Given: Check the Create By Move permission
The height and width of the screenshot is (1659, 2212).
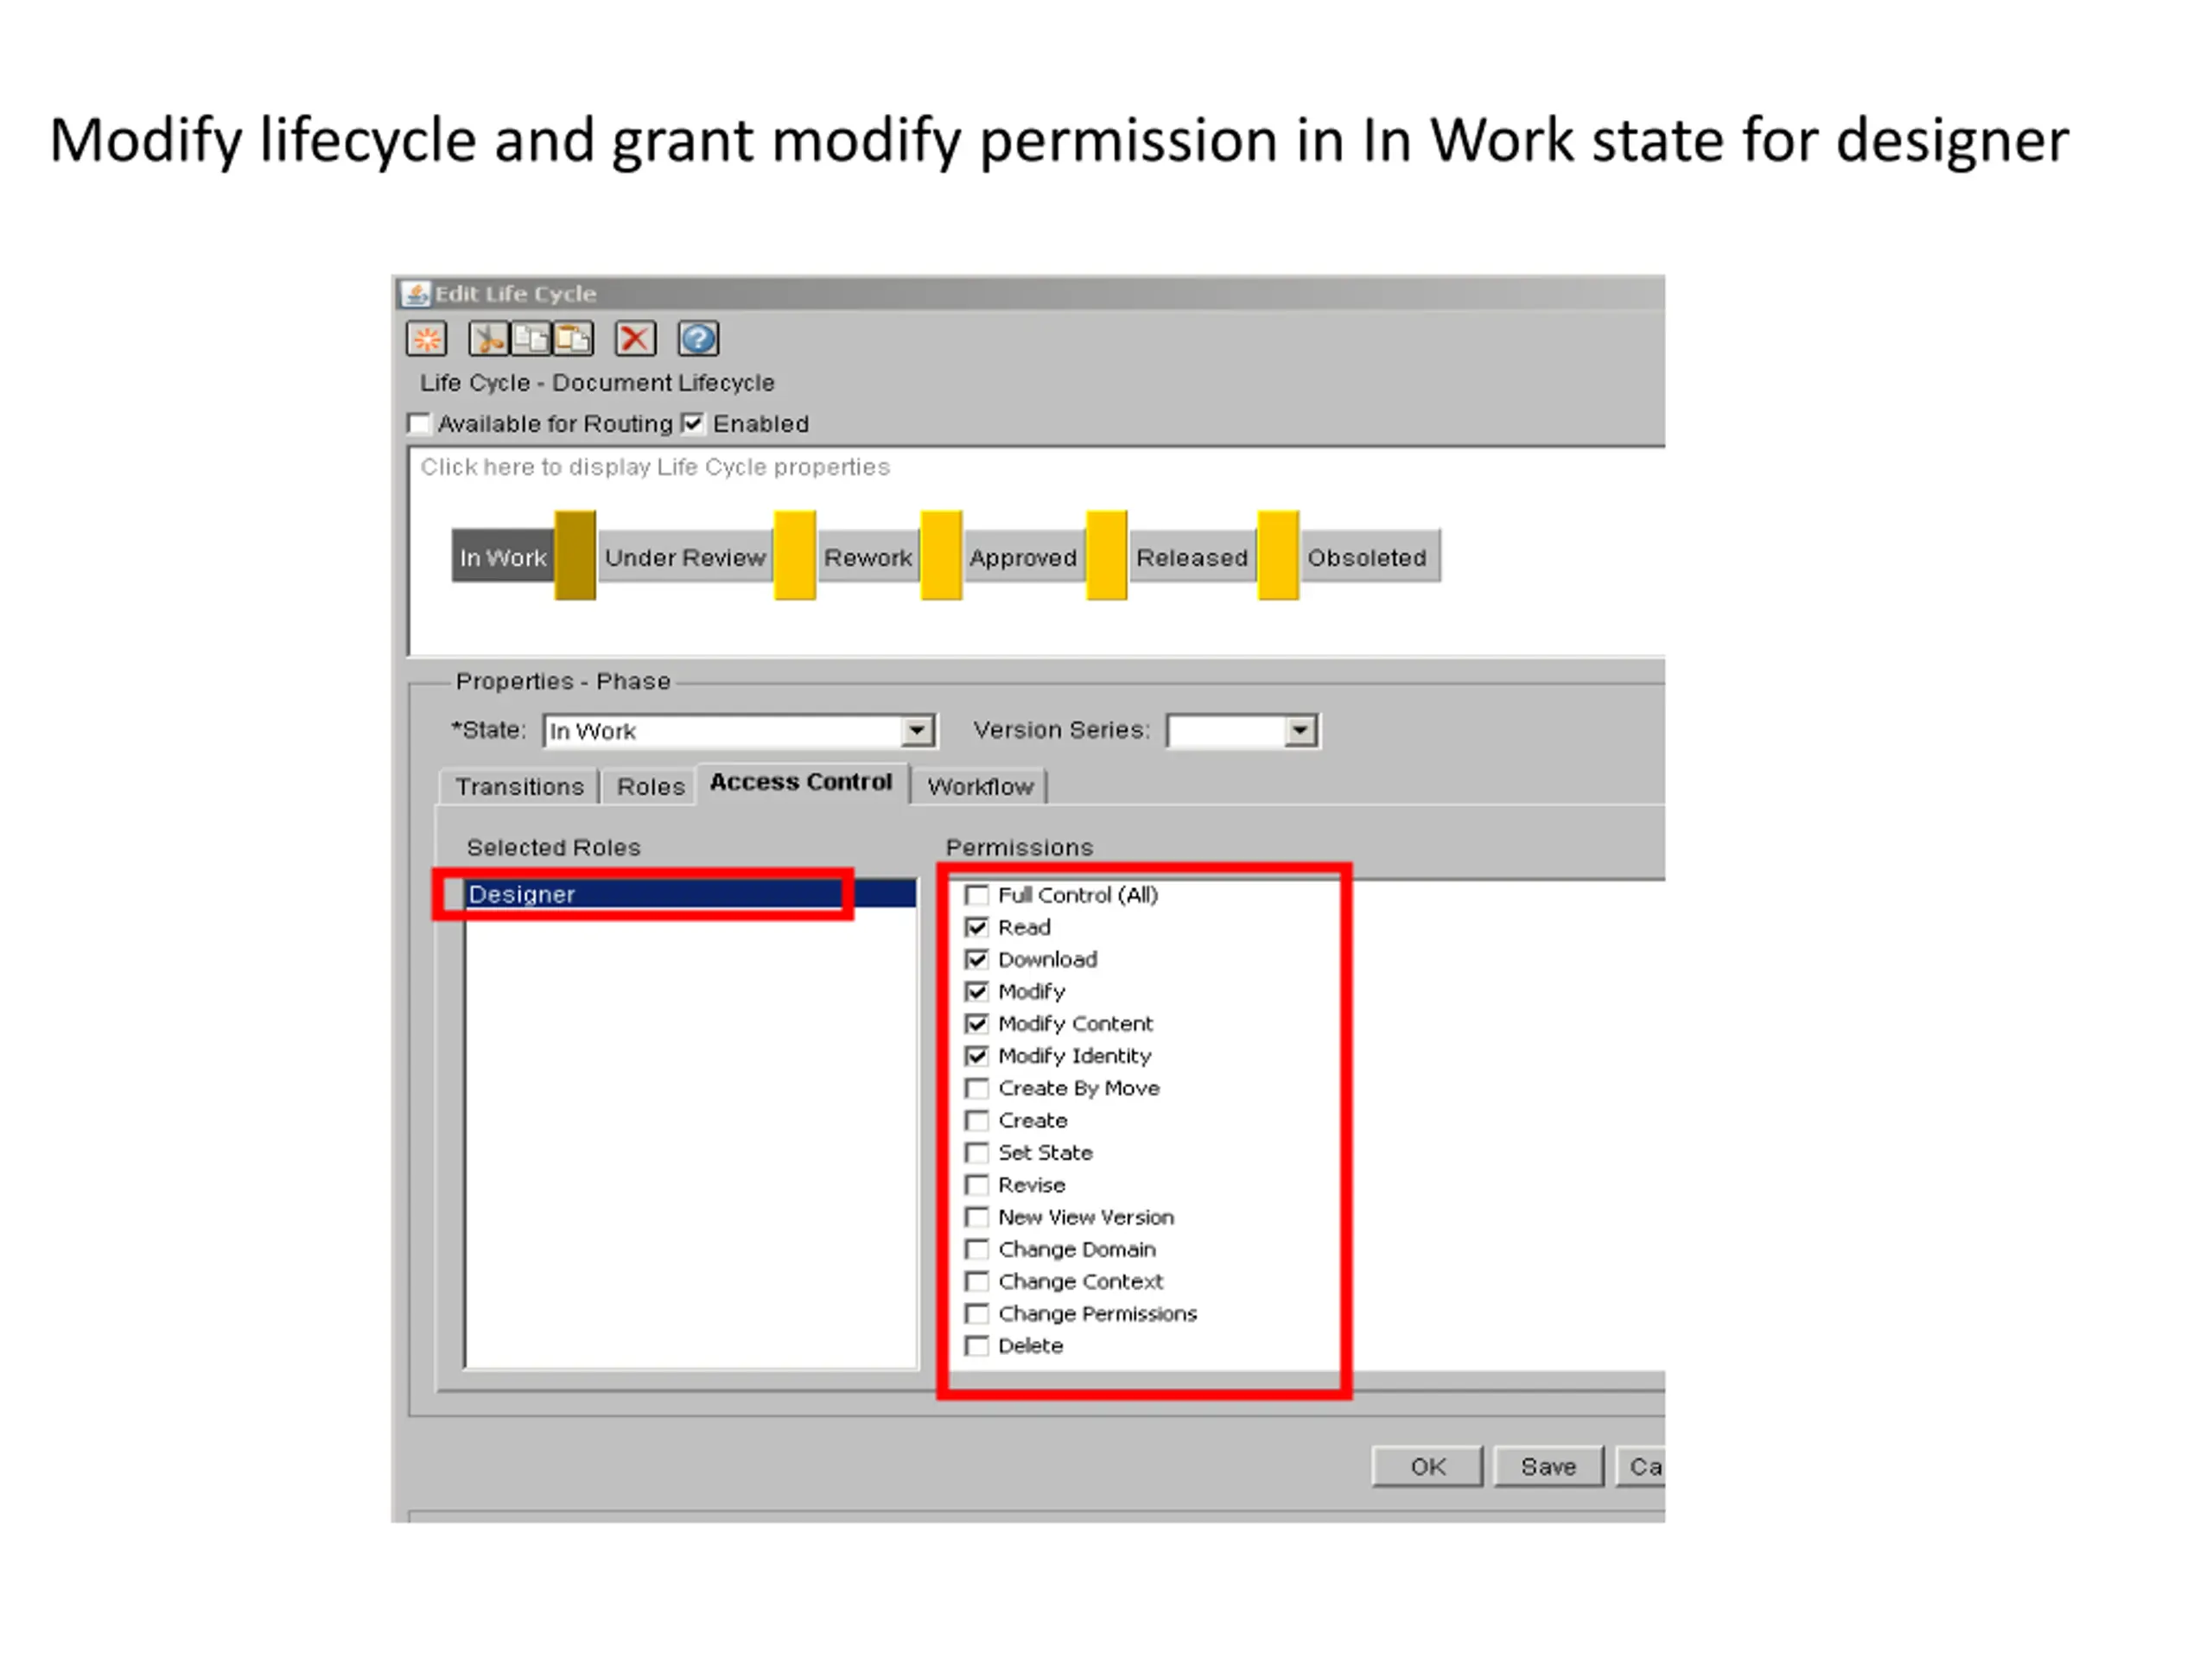Looking at the screenshot, I should (x=977, y=1088).
